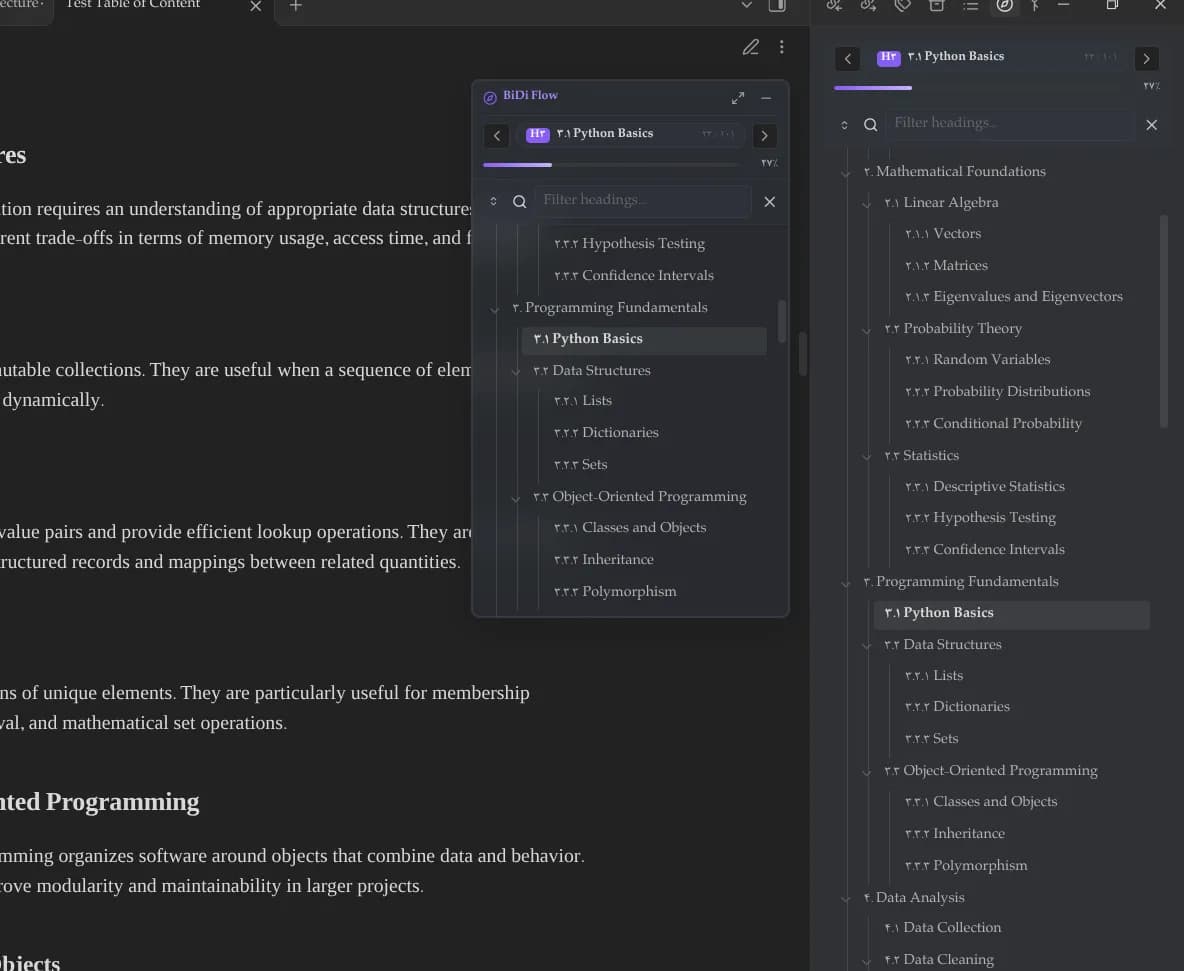Jump to Probability Distributions heading
This screenshot has width=1184, height=971.
pyautogui.click(x=997, y=392)
